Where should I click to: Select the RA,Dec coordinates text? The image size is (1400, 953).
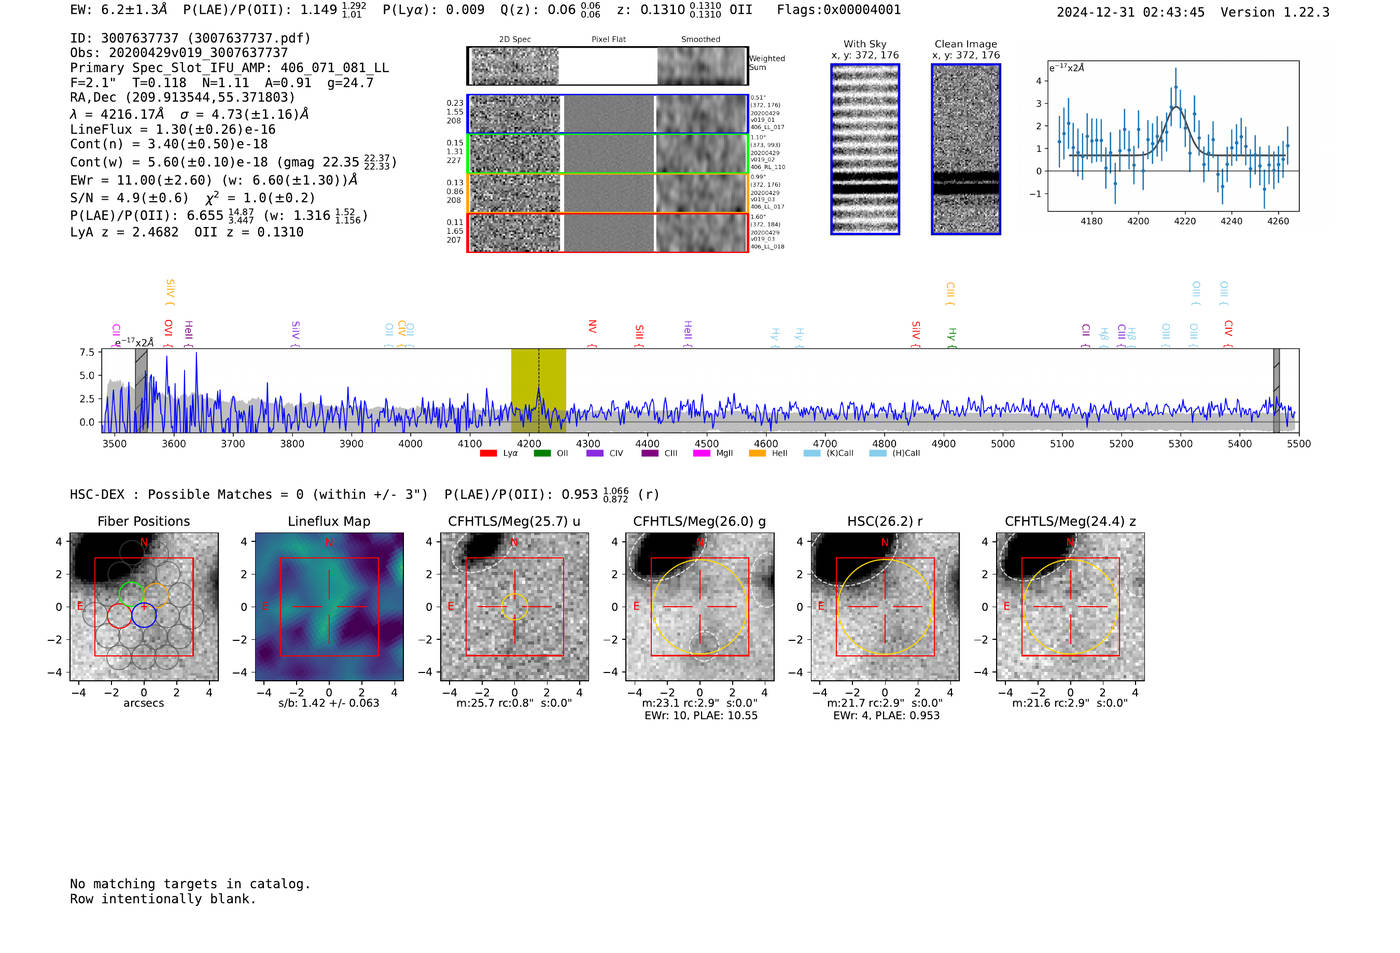(x=183, y=97)
